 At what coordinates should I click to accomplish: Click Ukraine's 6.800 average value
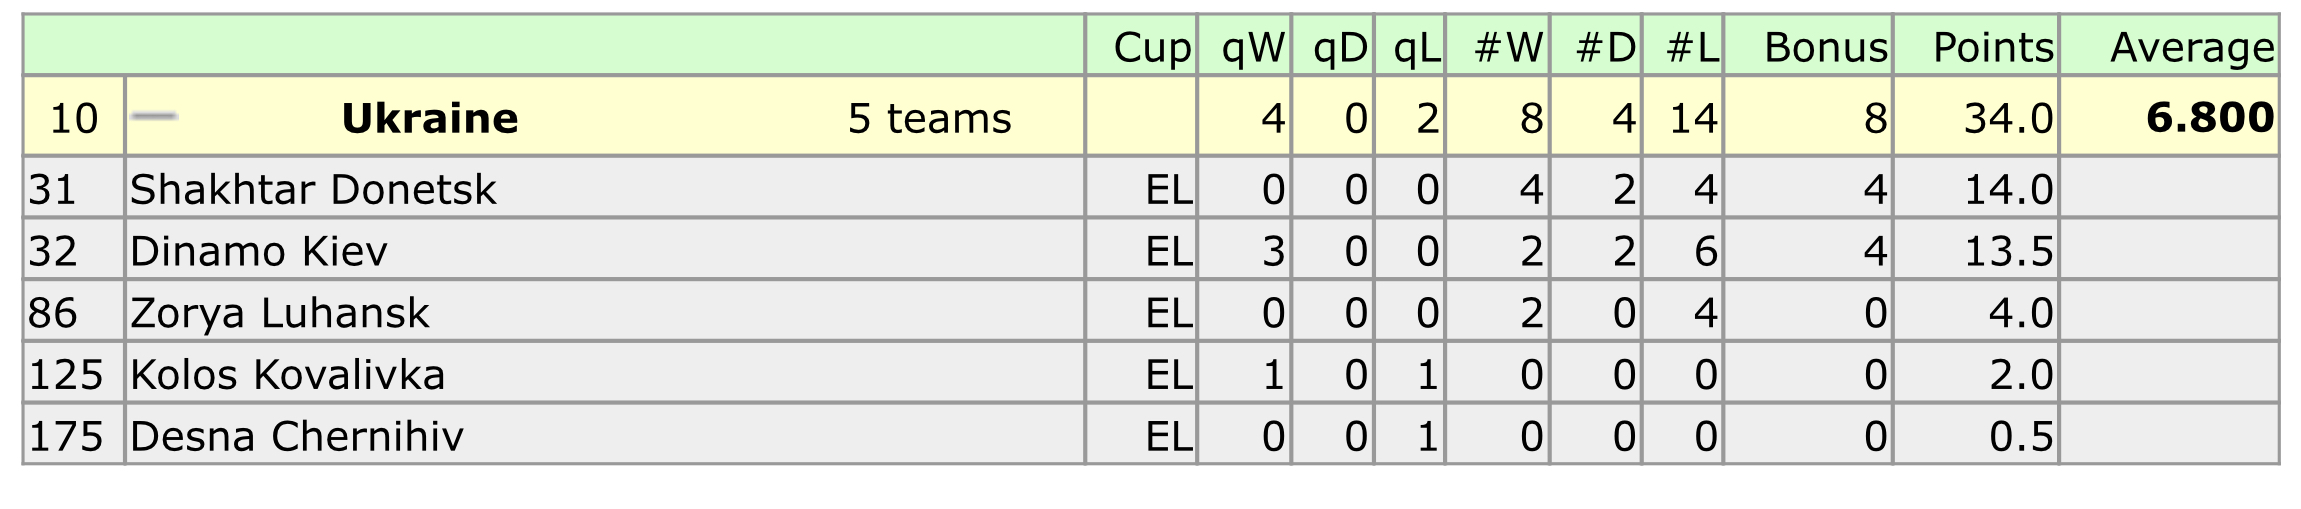(x=2209, y=118)
